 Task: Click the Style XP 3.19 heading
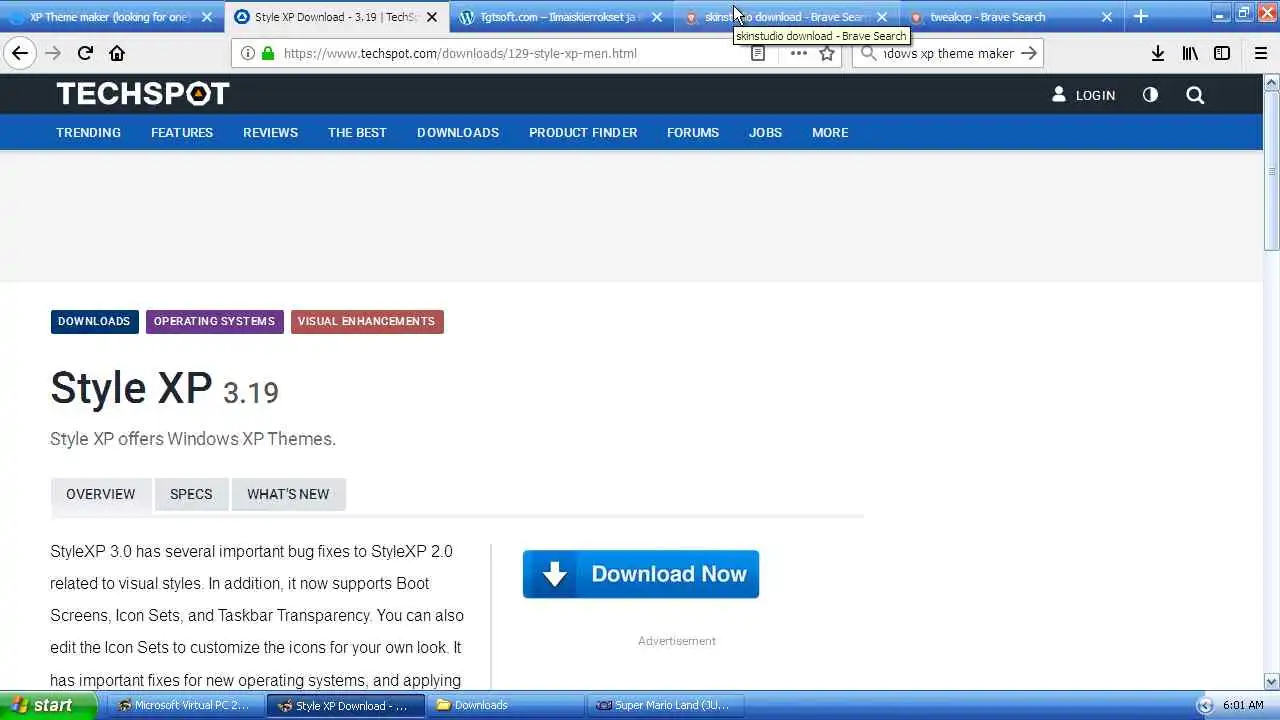[x=165, y=388]
